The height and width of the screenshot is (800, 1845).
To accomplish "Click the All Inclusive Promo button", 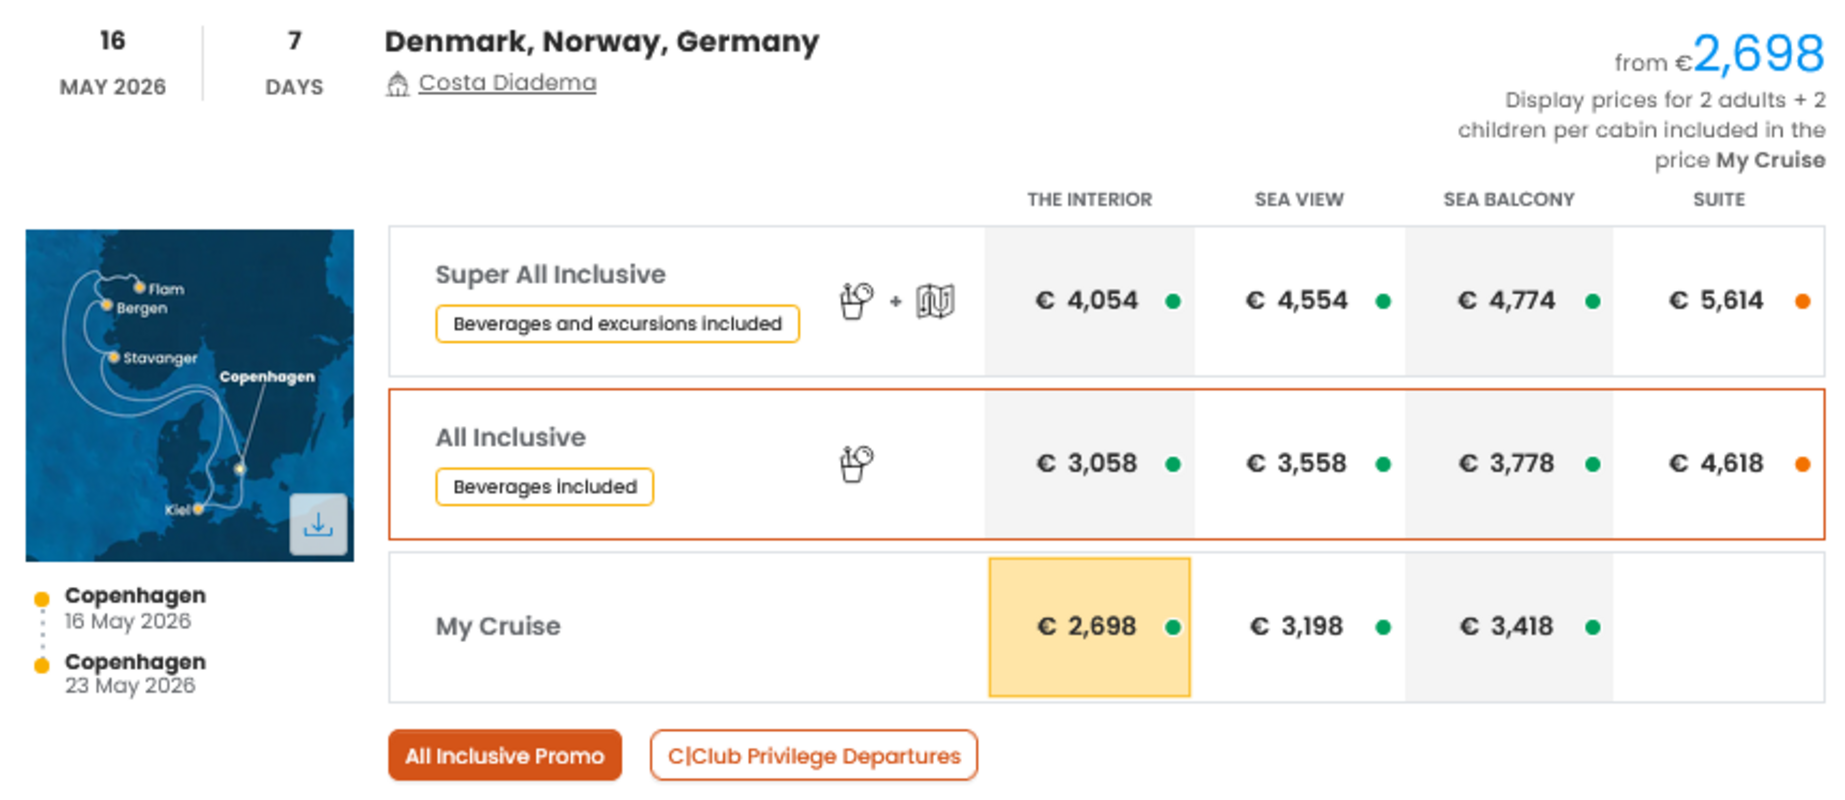I will 505,756.
